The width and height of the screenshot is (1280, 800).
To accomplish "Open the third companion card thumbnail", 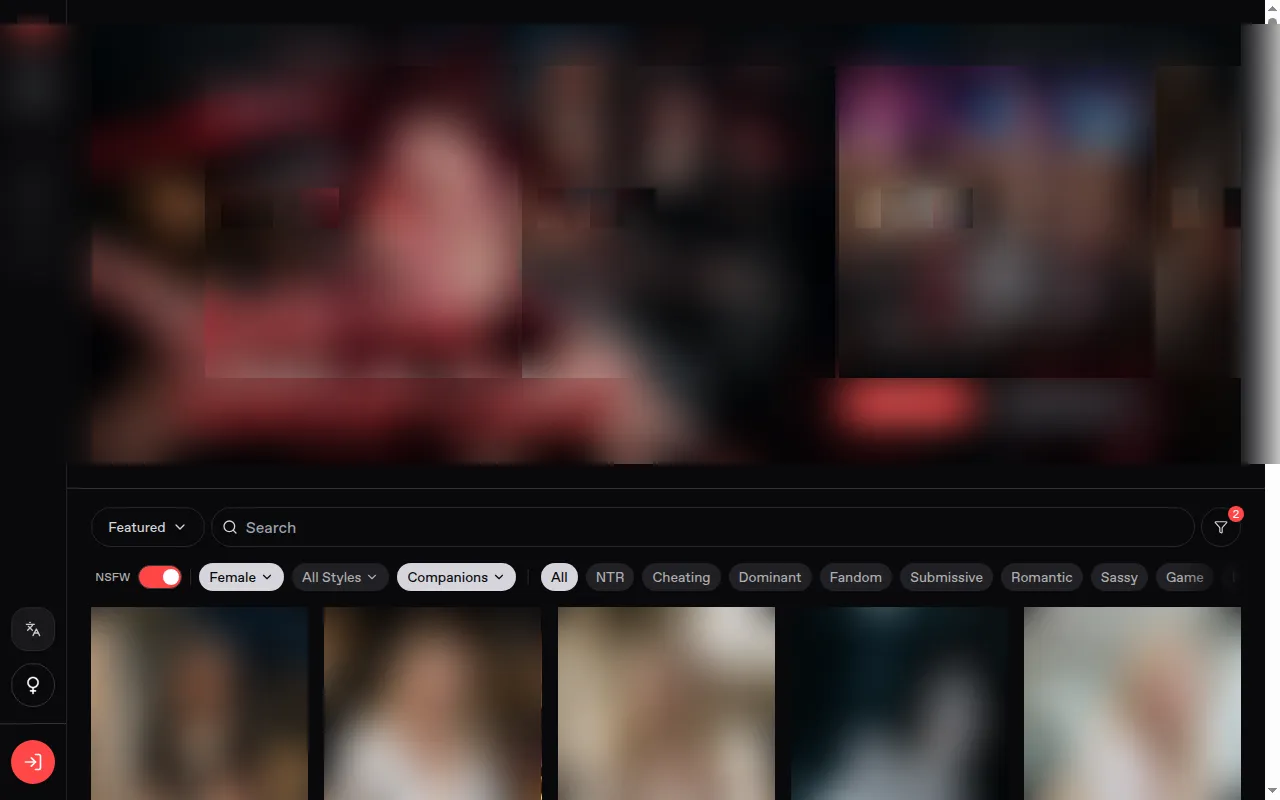I will point(666,703).
